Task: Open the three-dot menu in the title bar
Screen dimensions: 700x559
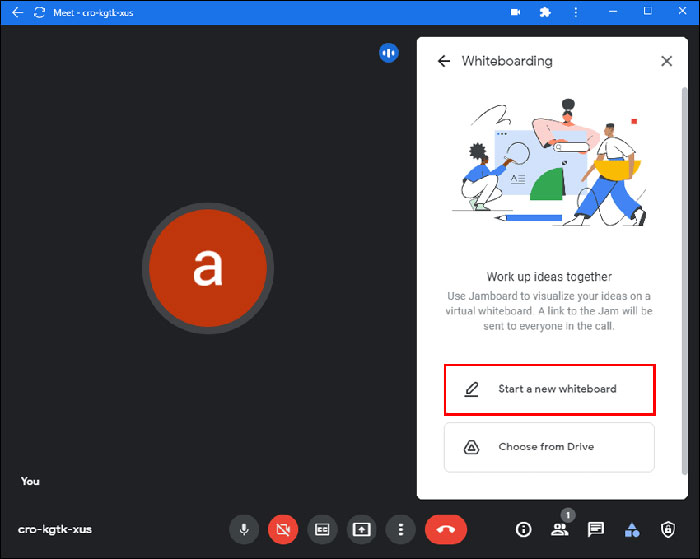Action: coord(570,12)
